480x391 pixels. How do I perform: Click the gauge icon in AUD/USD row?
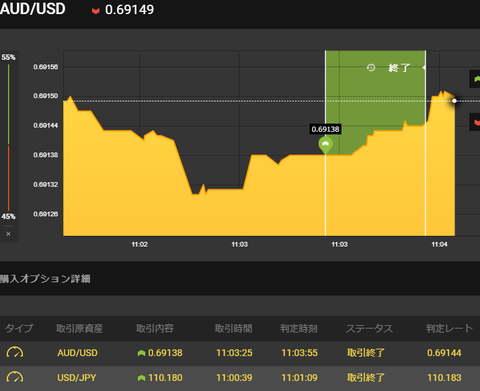(x=15, y=352)
